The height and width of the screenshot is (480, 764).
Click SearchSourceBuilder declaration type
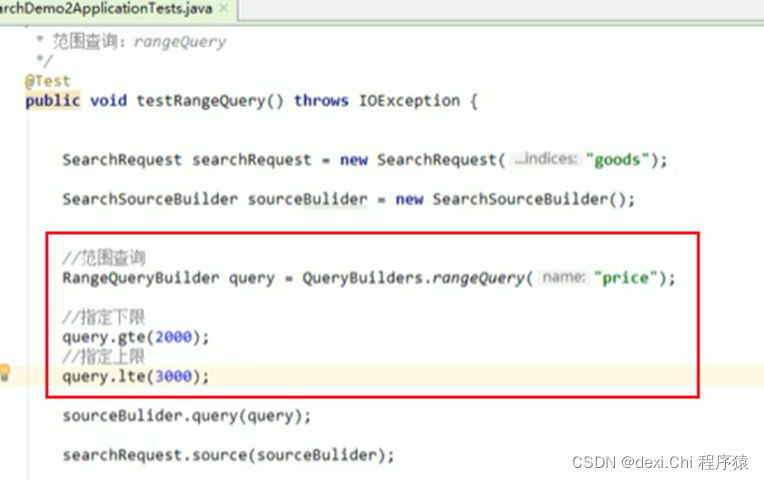coord(150,199)
